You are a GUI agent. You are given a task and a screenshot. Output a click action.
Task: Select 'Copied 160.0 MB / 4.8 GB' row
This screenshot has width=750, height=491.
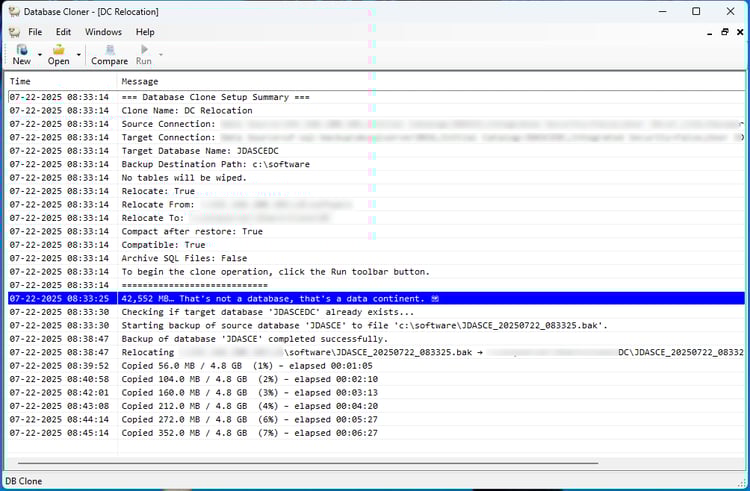tap(376, 393)
